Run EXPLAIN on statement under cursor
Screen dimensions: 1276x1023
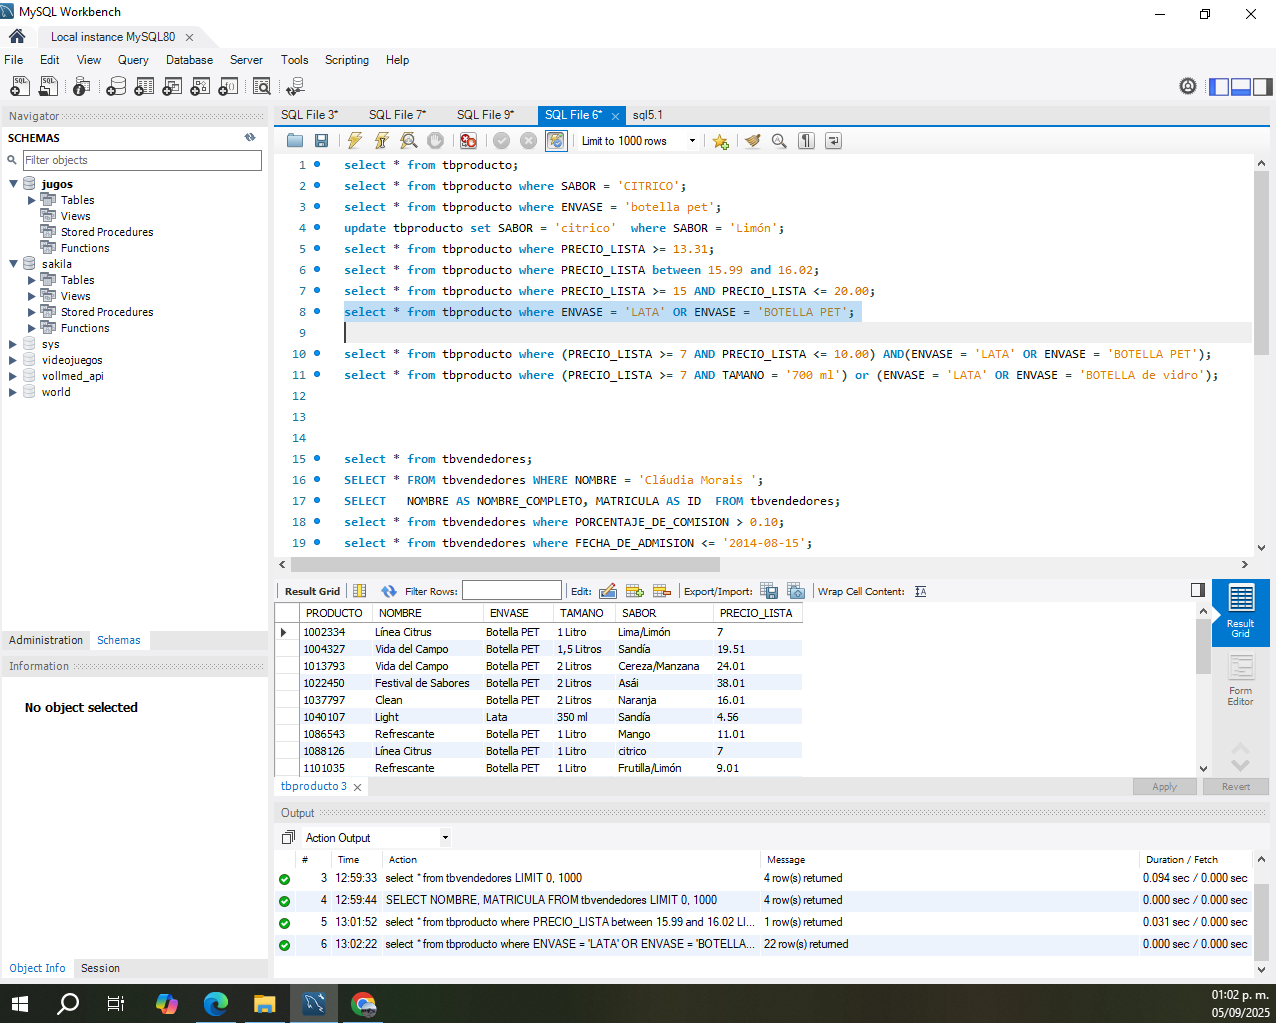(x=409, y=141)
